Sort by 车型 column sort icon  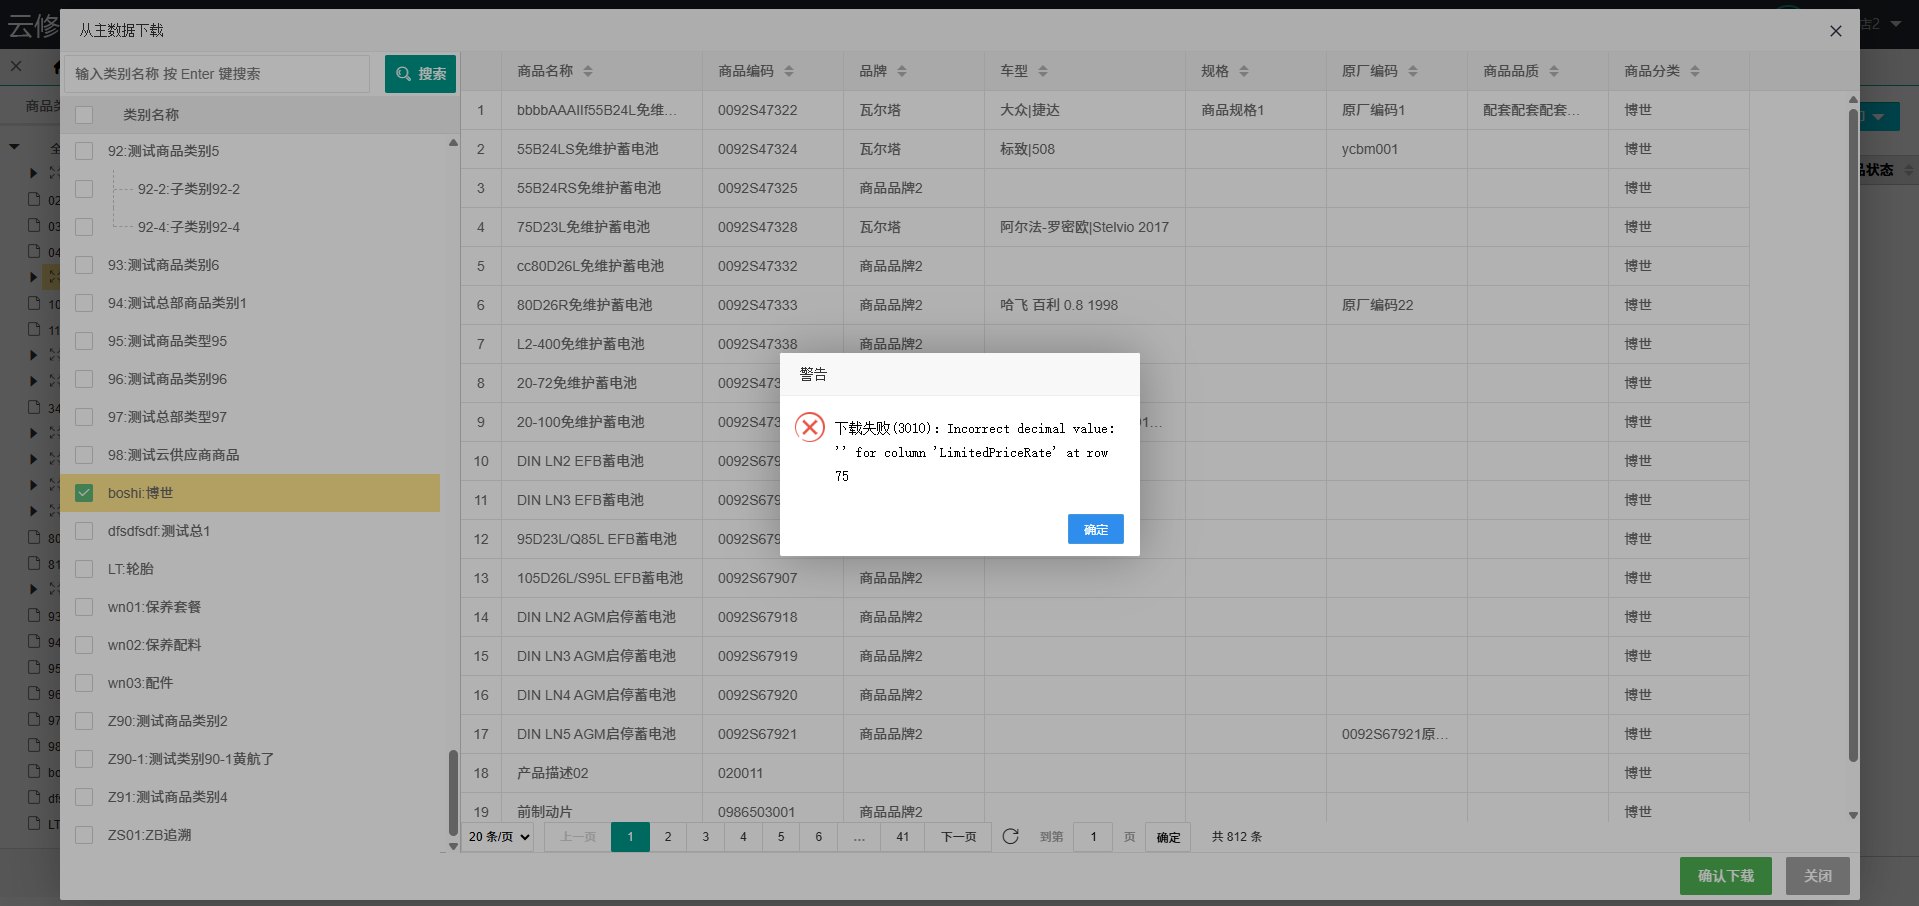coord(1043,71)
